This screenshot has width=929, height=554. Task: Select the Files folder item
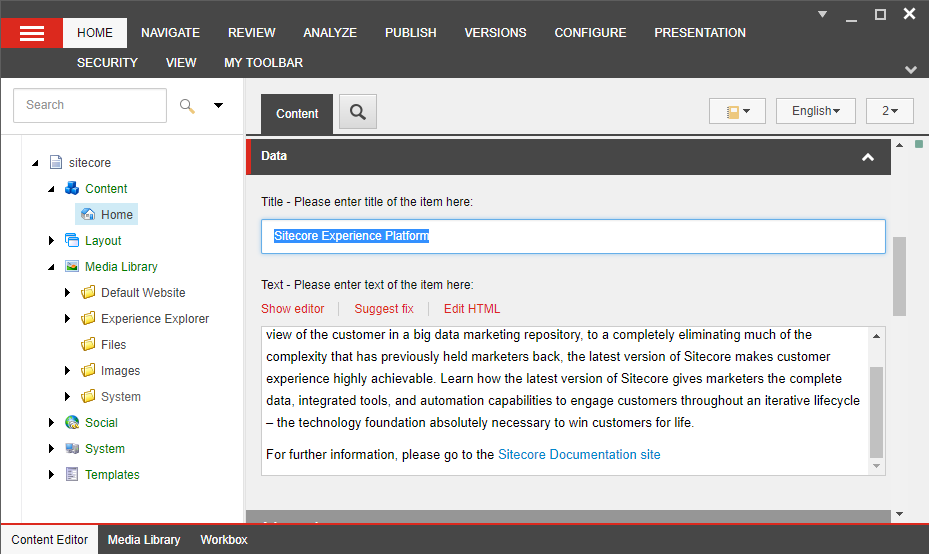pos(113,344)
